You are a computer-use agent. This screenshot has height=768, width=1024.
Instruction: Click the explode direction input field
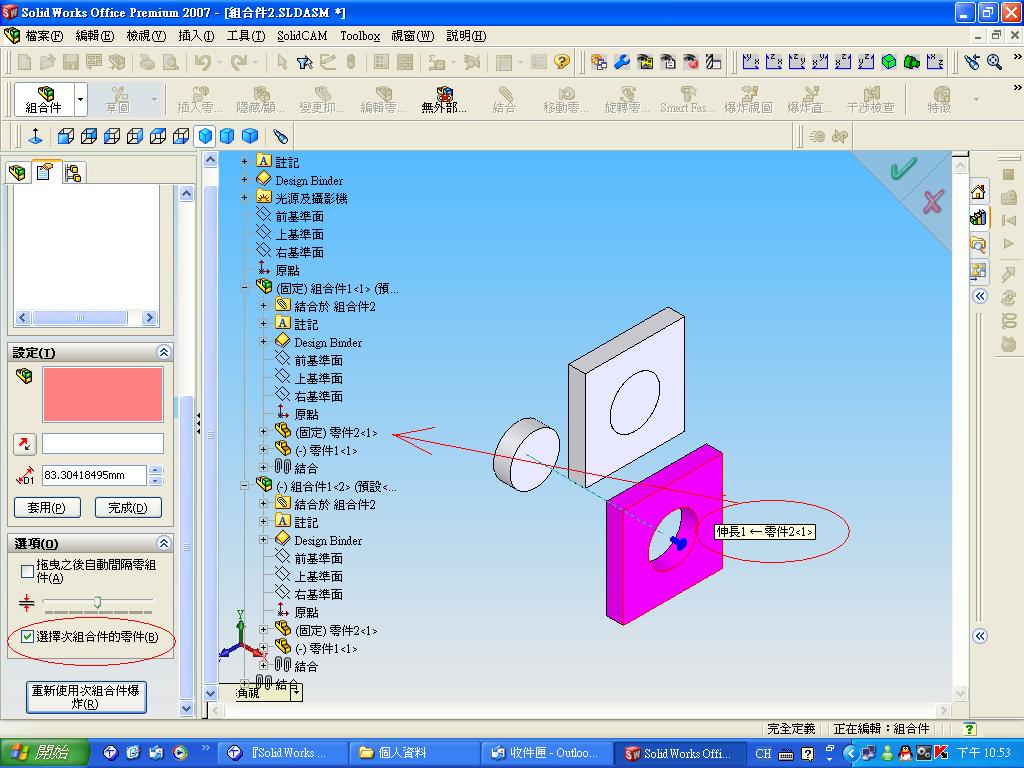[x=103, y=443]
